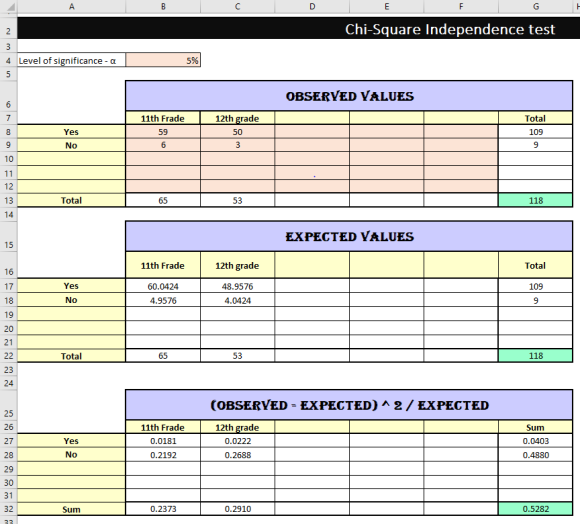Click expected value 60.0424 cell
This screenshot has width=580, height=524.
coord(163,286)
